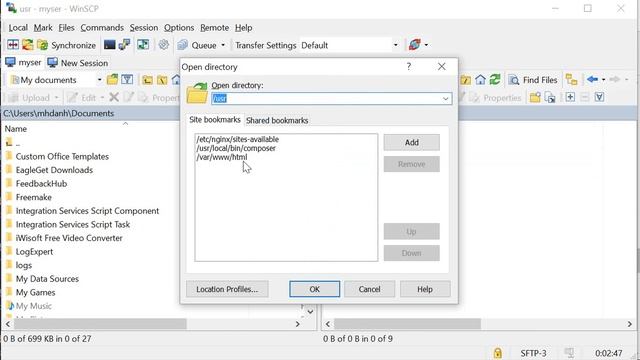Click local panel Open Directory folder icon

[x=112, y=80]
